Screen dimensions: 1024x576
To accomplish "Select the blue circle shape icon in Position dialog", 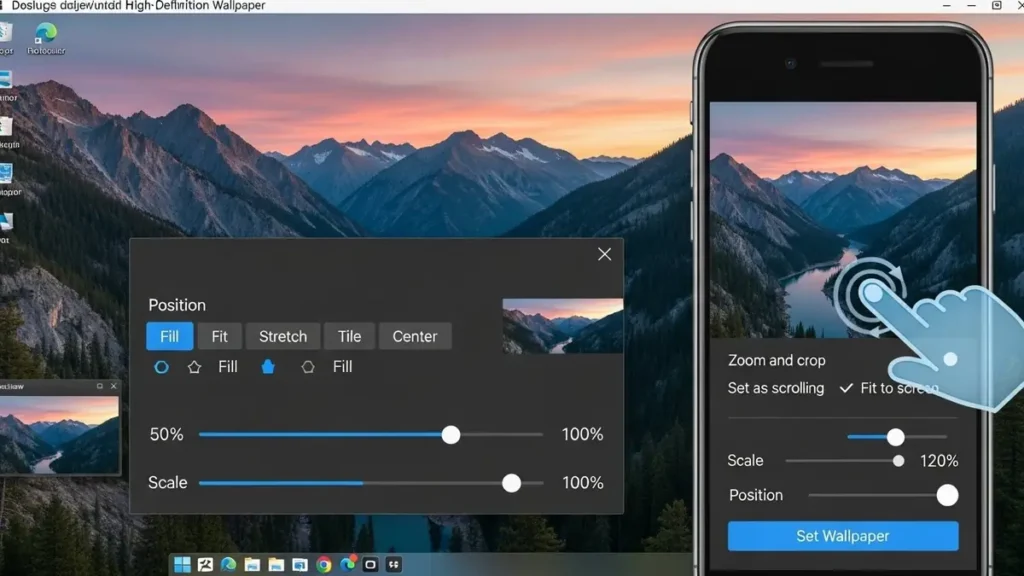I will click(161, 367).
